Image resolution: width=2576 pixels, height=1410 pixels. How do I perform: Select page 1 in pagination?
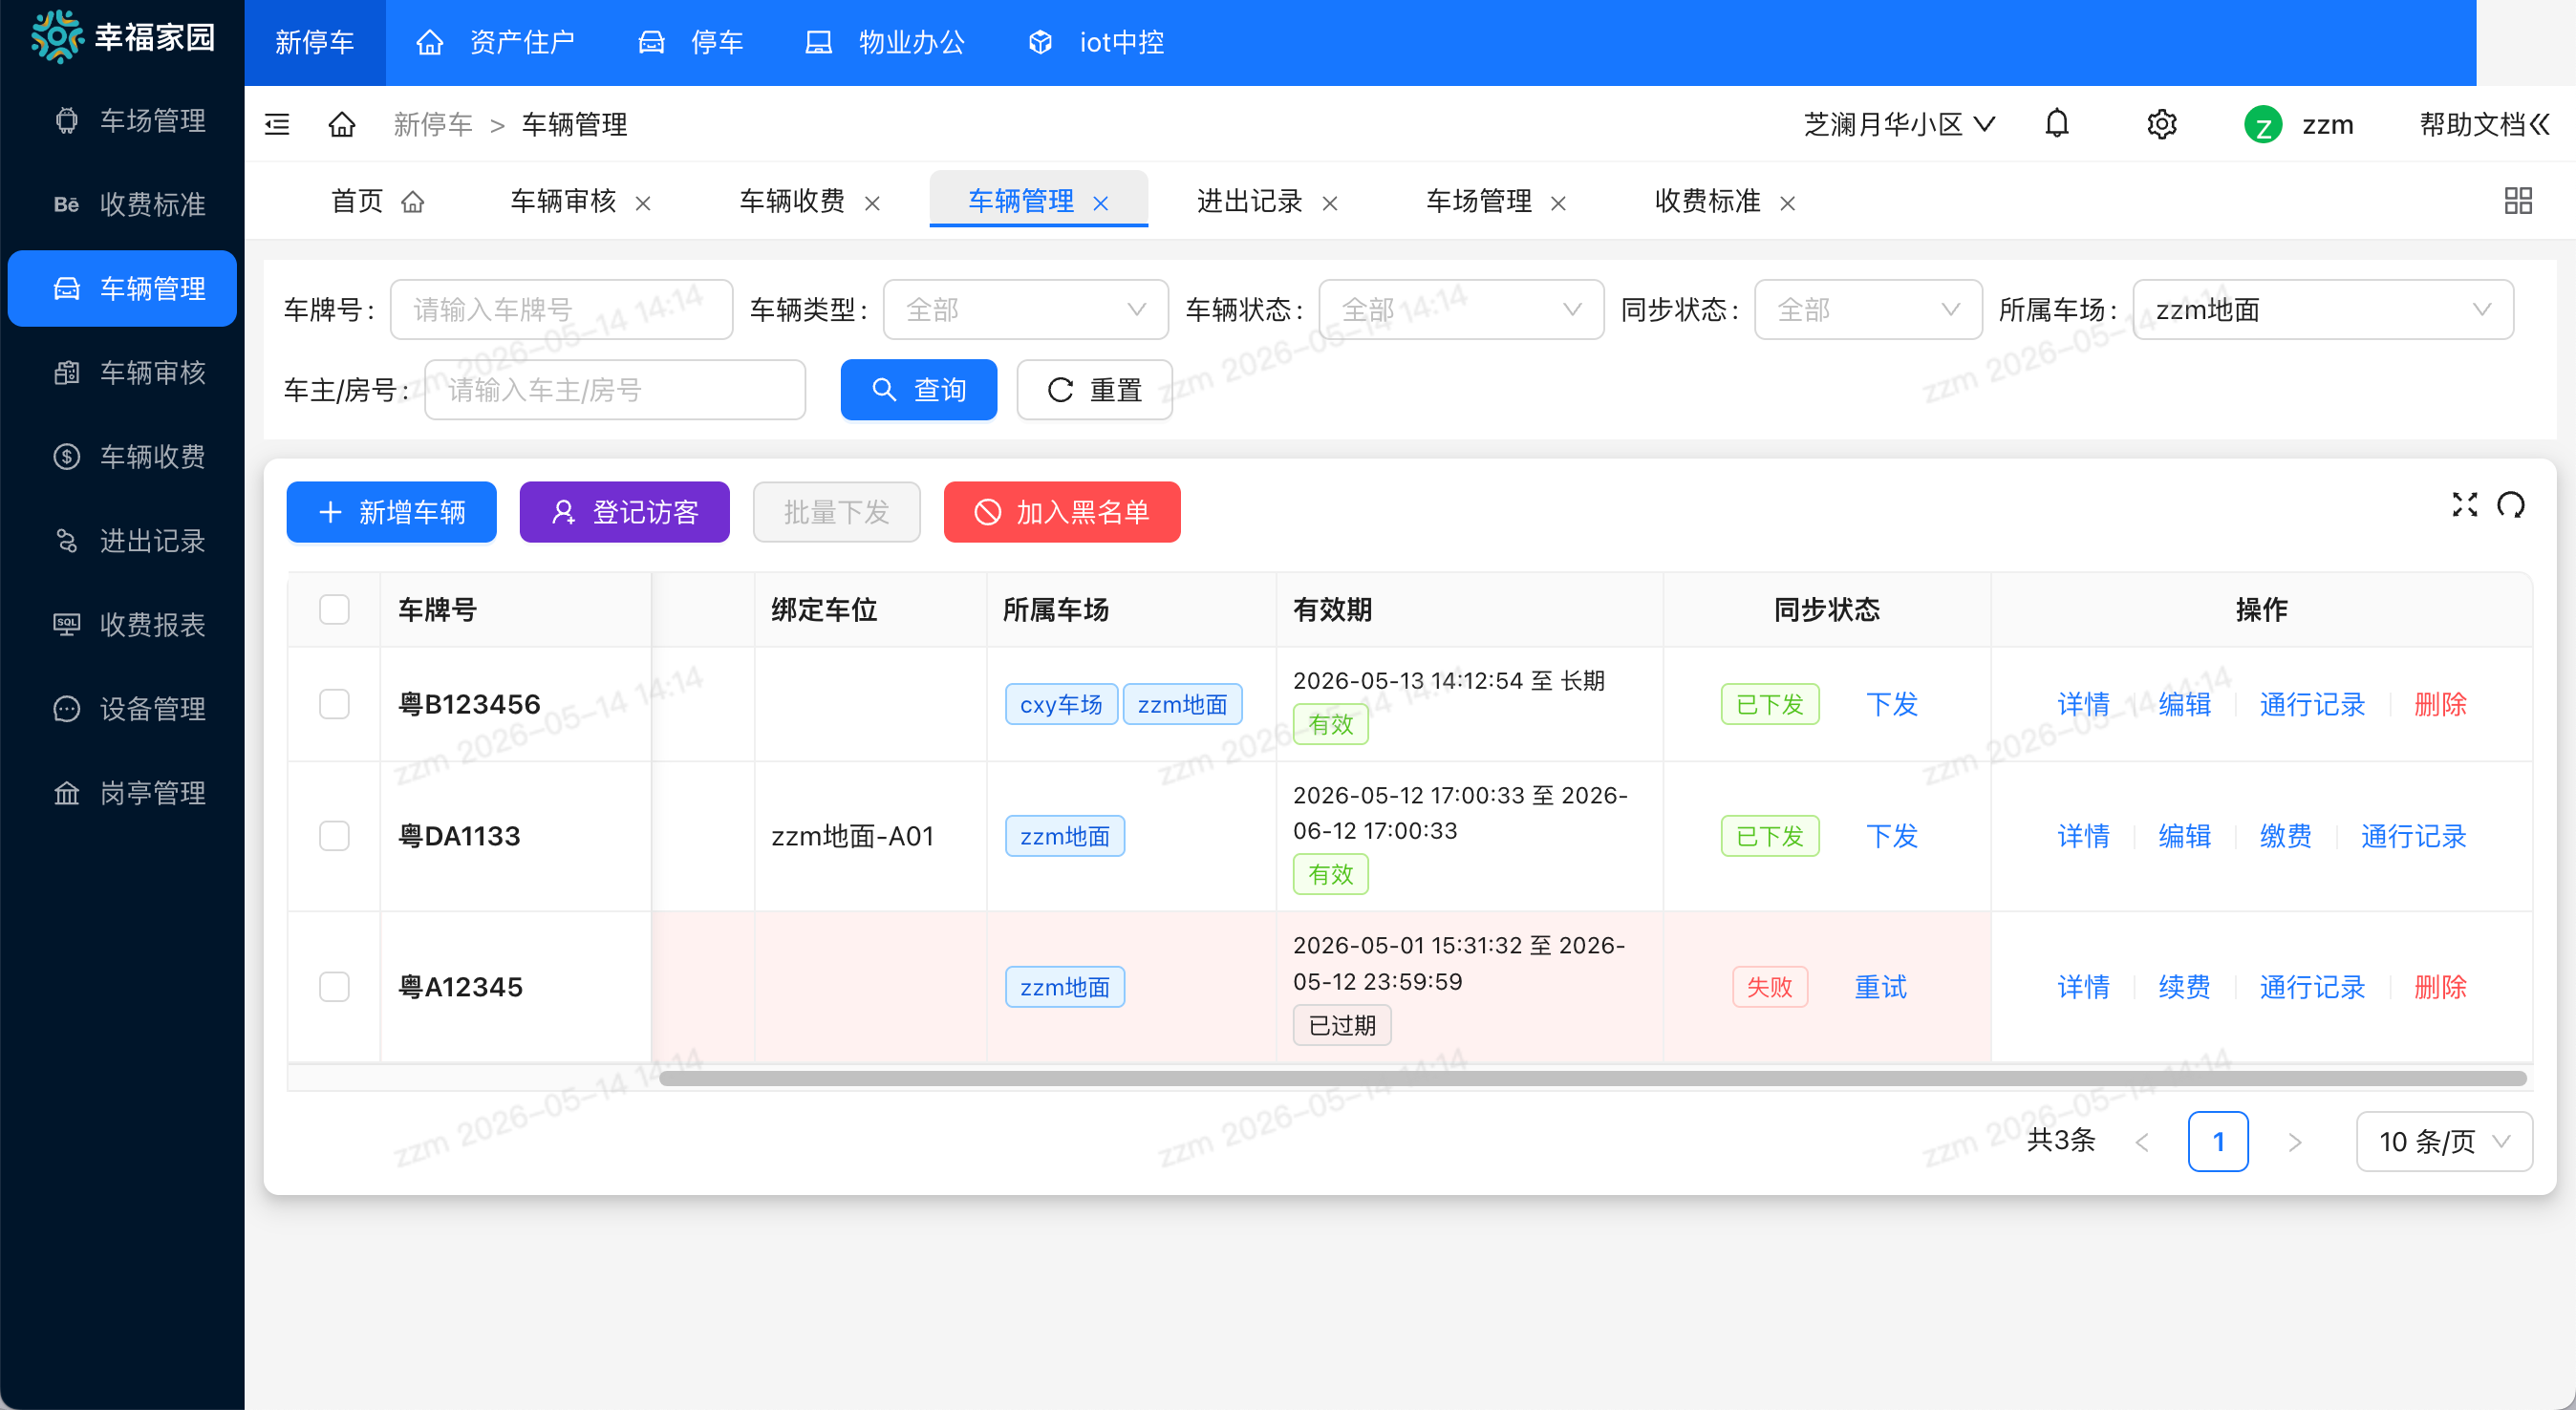click(x=2218, y=1141)
